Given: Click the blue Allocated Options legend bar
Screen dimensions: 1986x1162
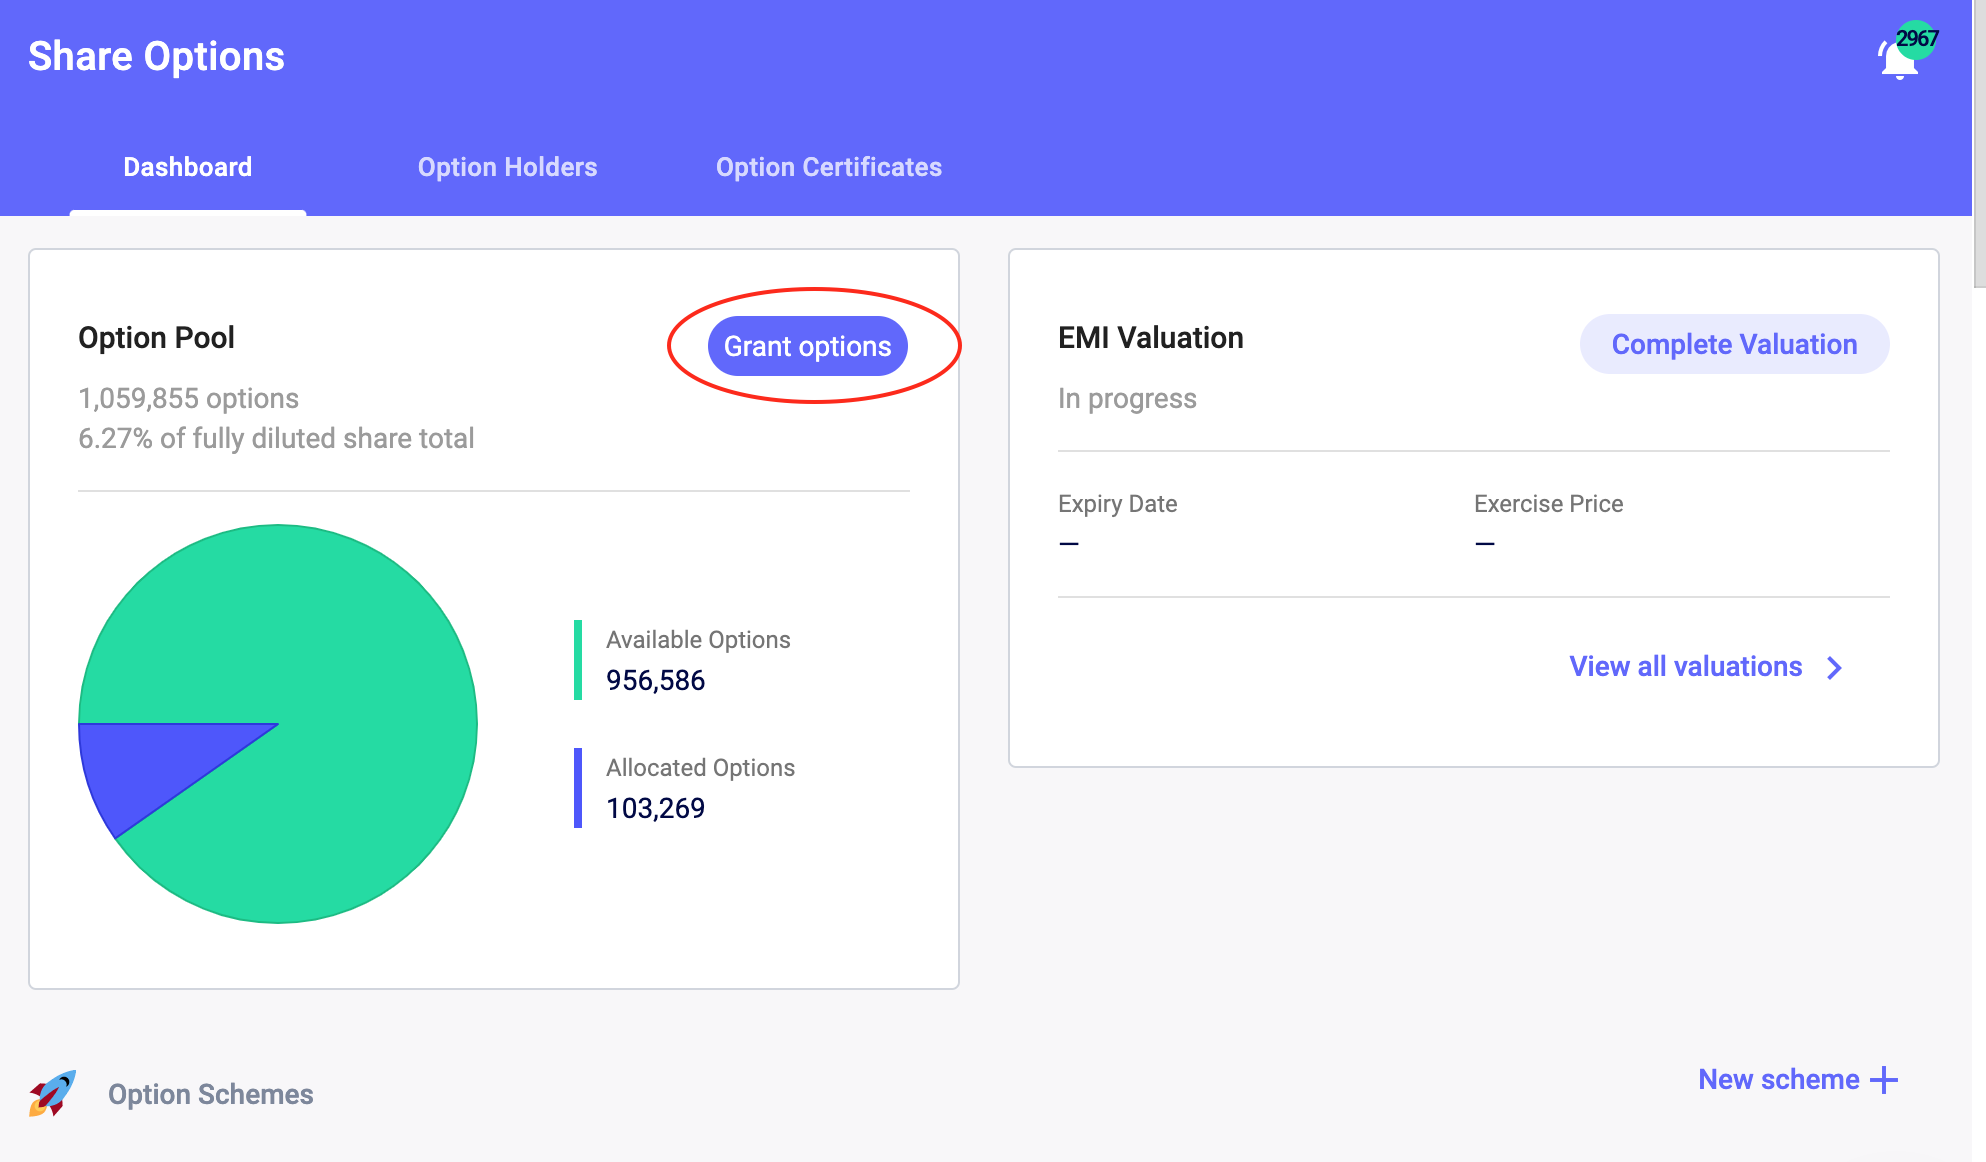Looking at the screenshot, I should point(578,788).
